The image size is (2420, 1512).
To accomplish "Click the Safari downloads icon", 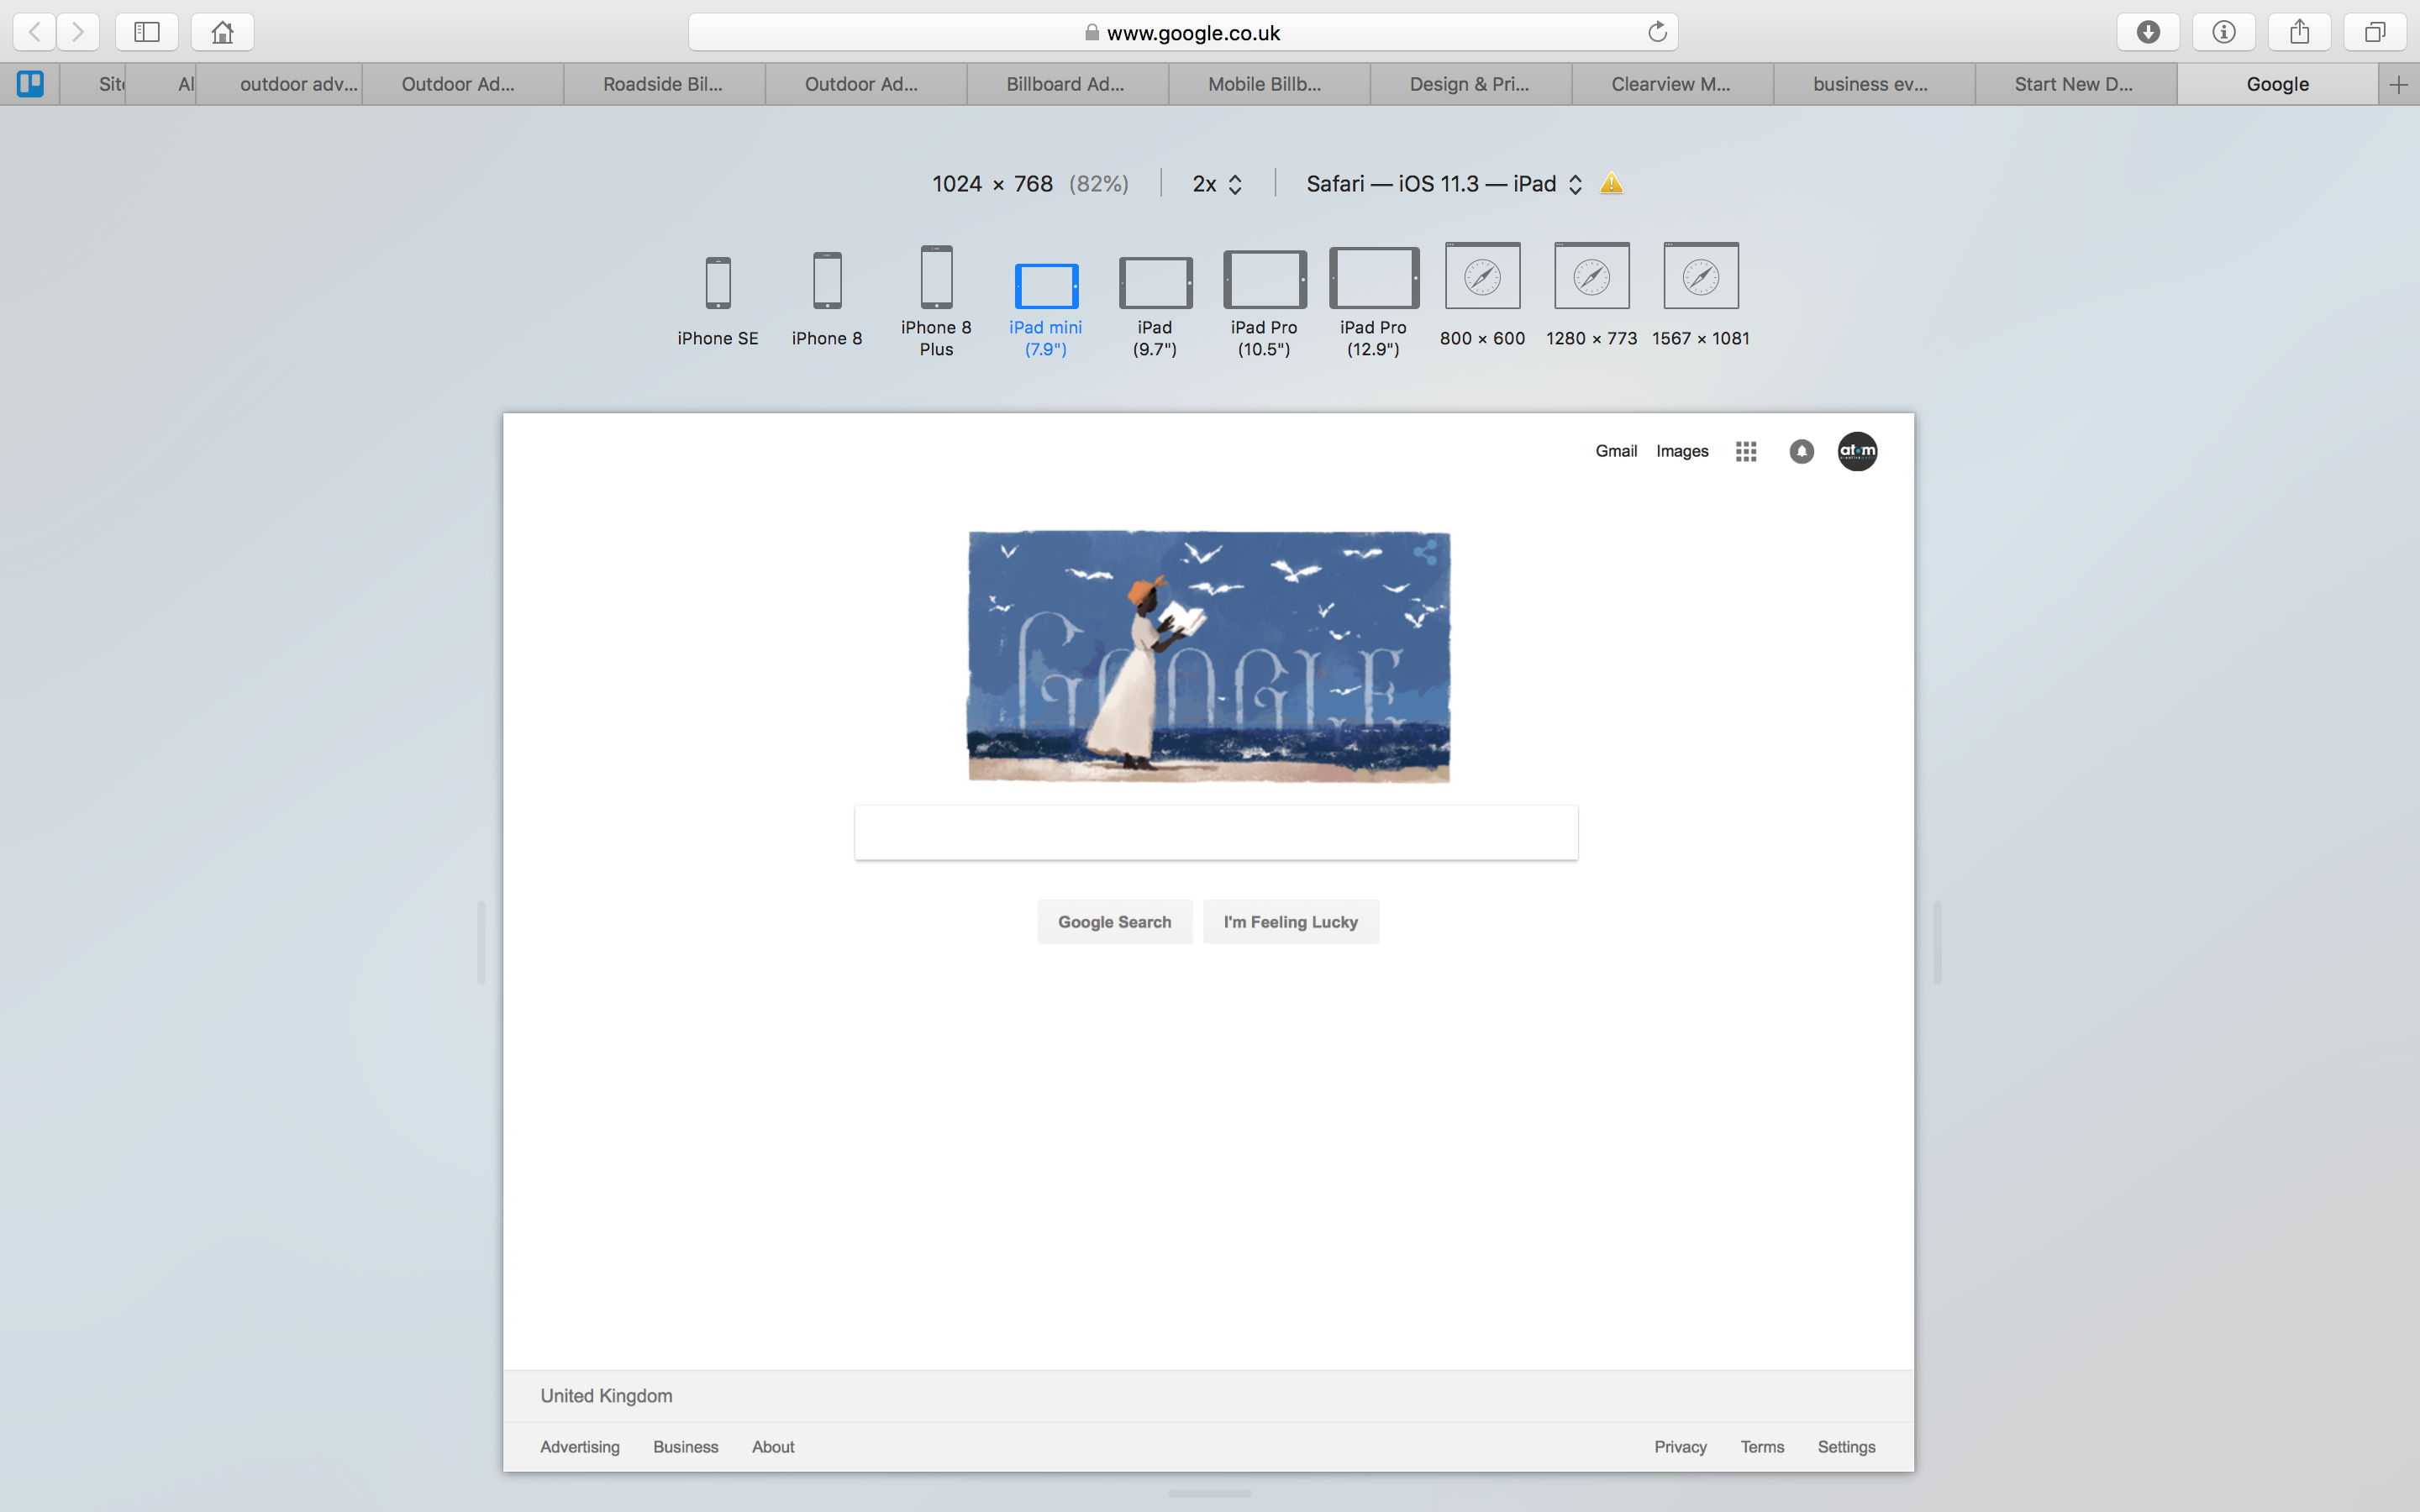I will click(x=2147, y=32).
